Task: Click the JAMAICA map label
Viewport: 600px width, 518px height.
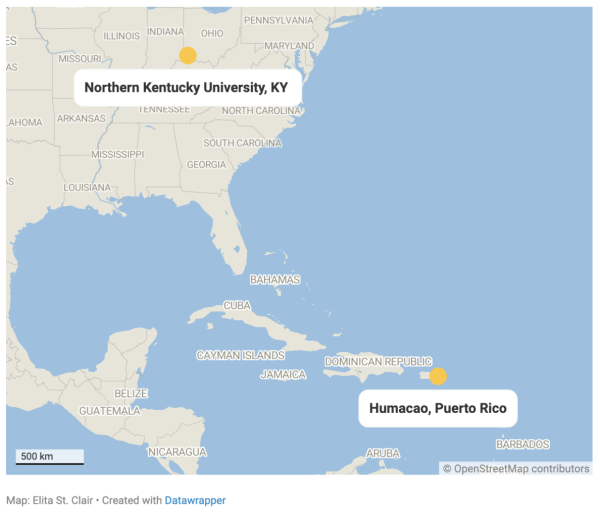Action: [x=283, y=374]
